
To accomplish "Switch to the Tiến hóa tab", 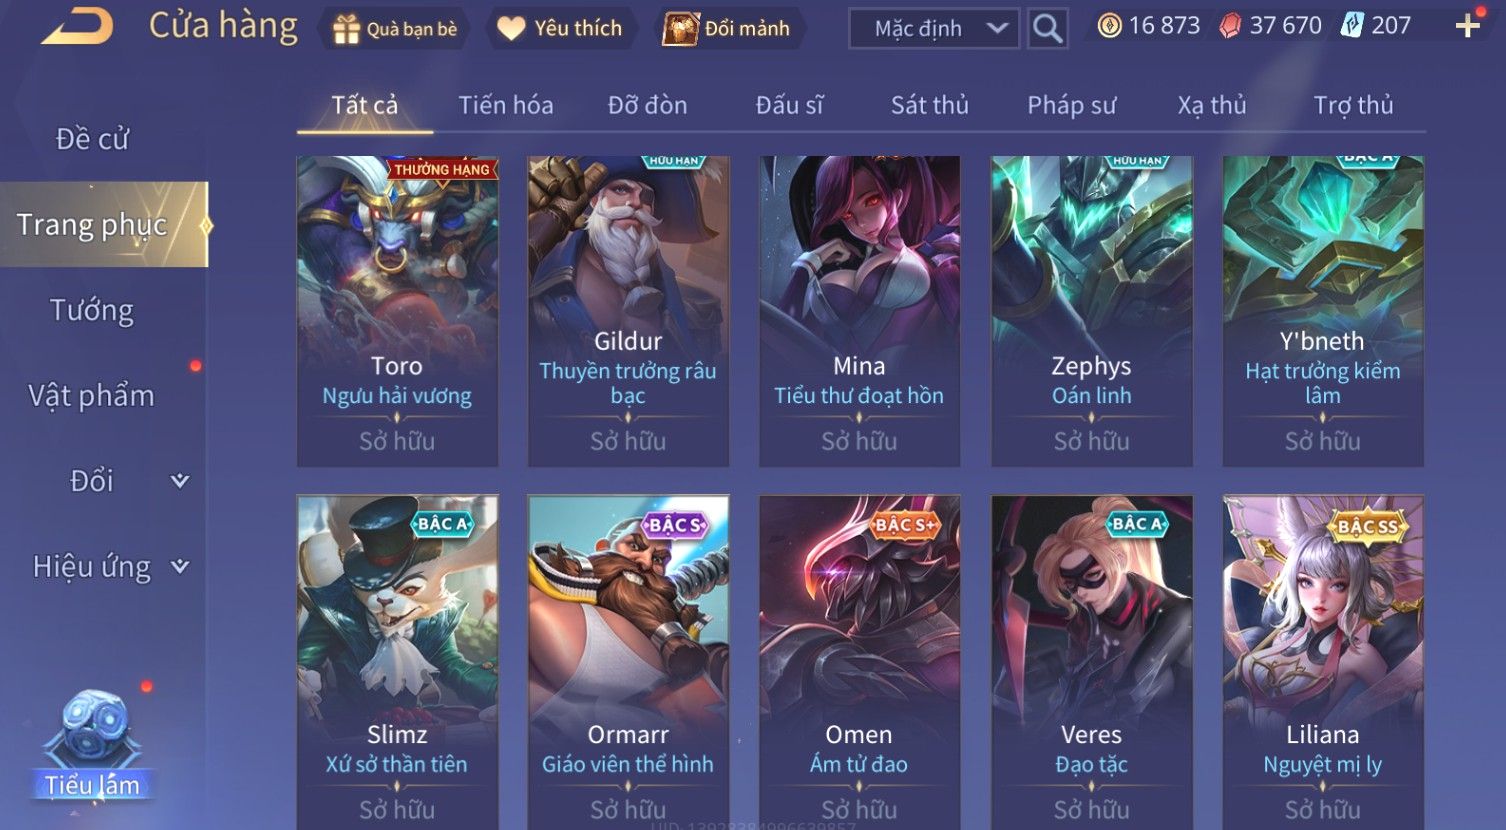I will (x=505, y=105).
